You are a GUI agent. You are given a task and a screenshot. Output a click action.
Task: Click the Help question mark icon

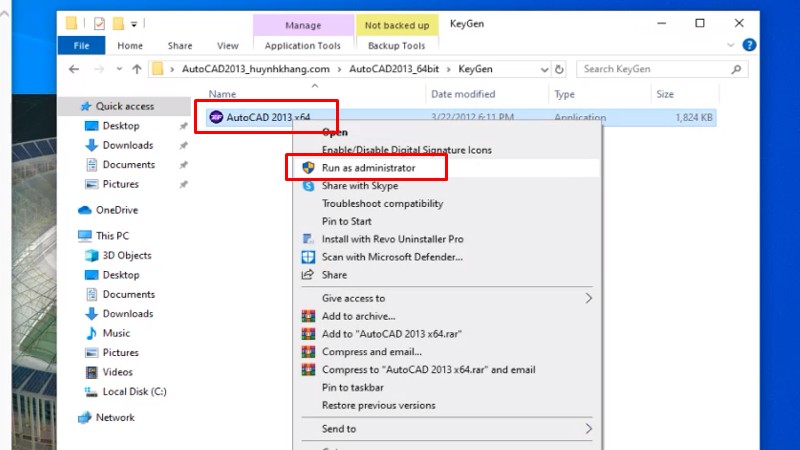pos(750,45)
